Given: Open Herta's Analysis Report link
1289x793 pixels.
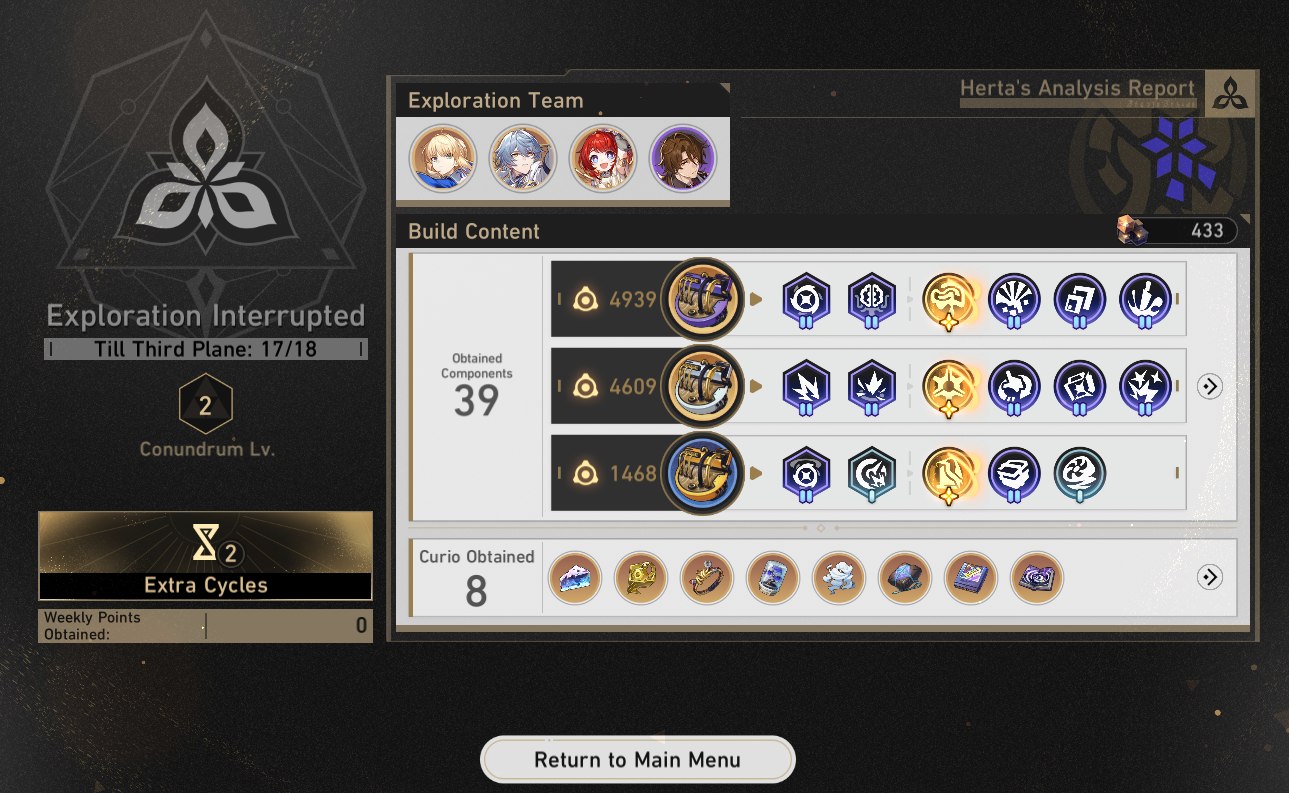Looking at the screenshot, I should pos(1077,88).
